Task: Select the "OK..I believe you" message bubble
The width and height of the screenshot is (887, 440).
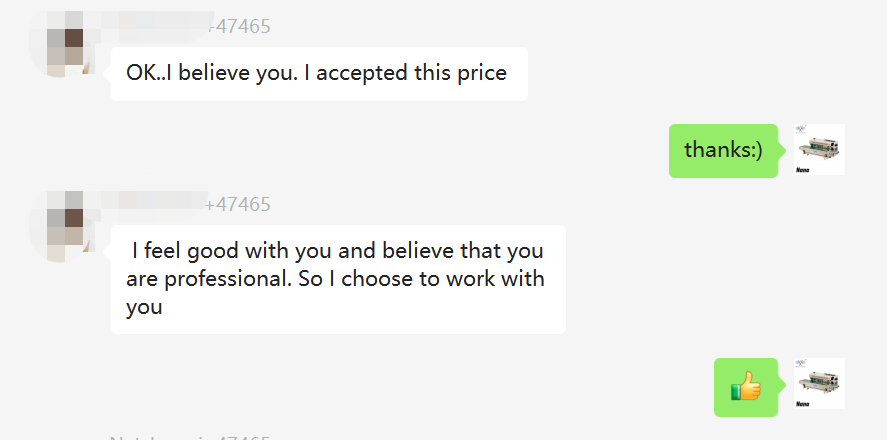Action: pos(318,73)
